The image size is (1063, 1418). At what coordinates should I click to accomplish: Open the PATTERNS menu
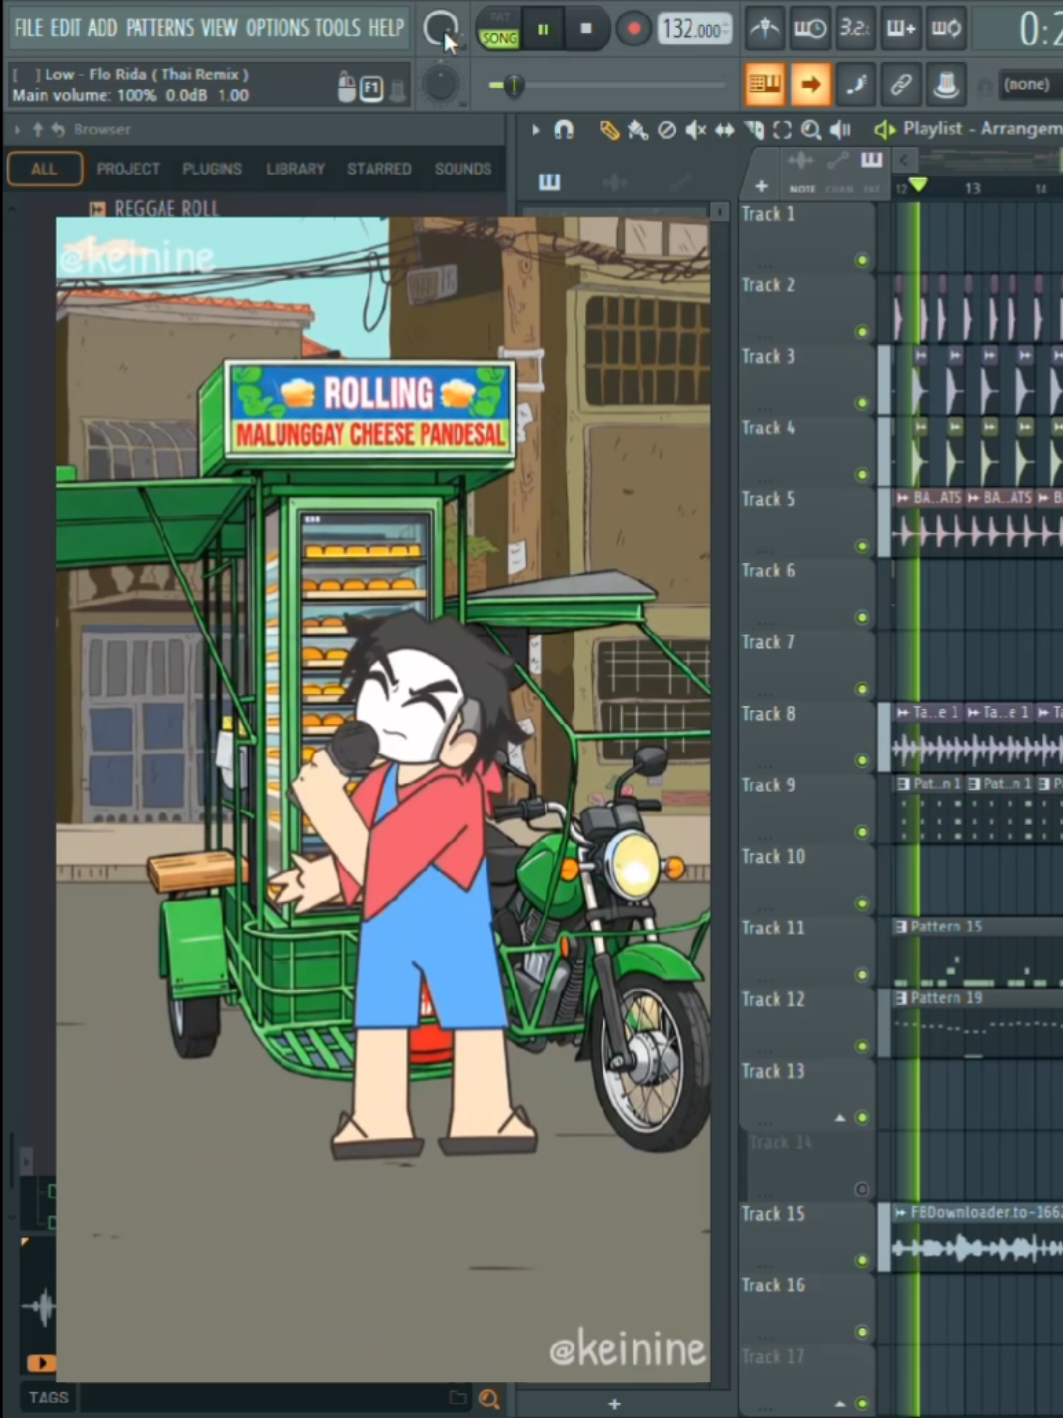[160, 28]
